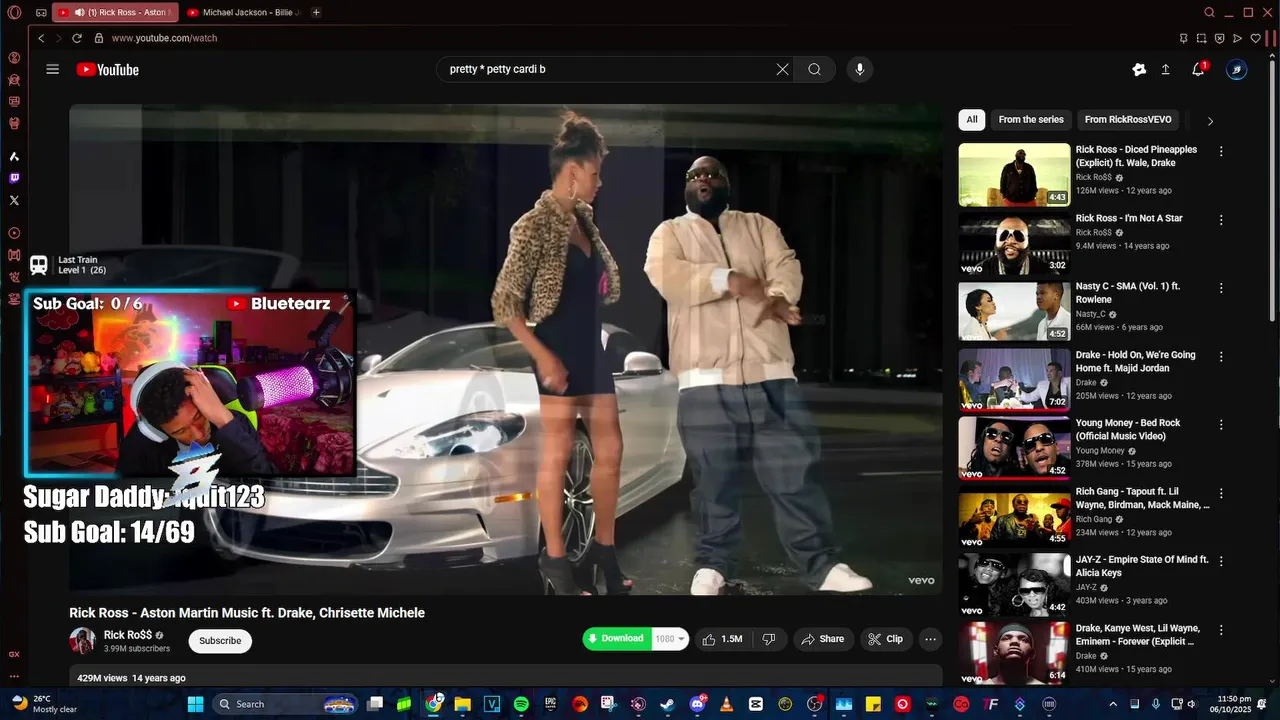Go to YouTube home via logo
Viewport: 1280px width, 720px height.
107,69
